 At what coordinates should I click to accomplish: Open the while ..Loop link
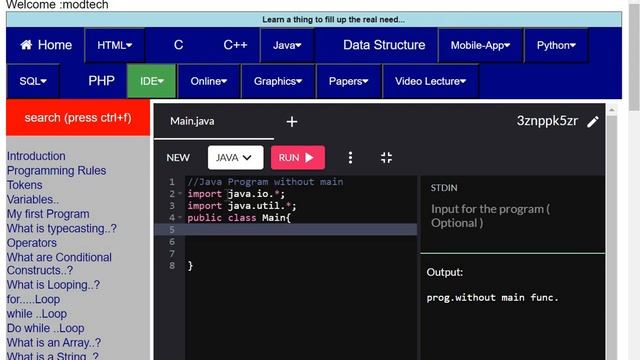coord(37,314)
